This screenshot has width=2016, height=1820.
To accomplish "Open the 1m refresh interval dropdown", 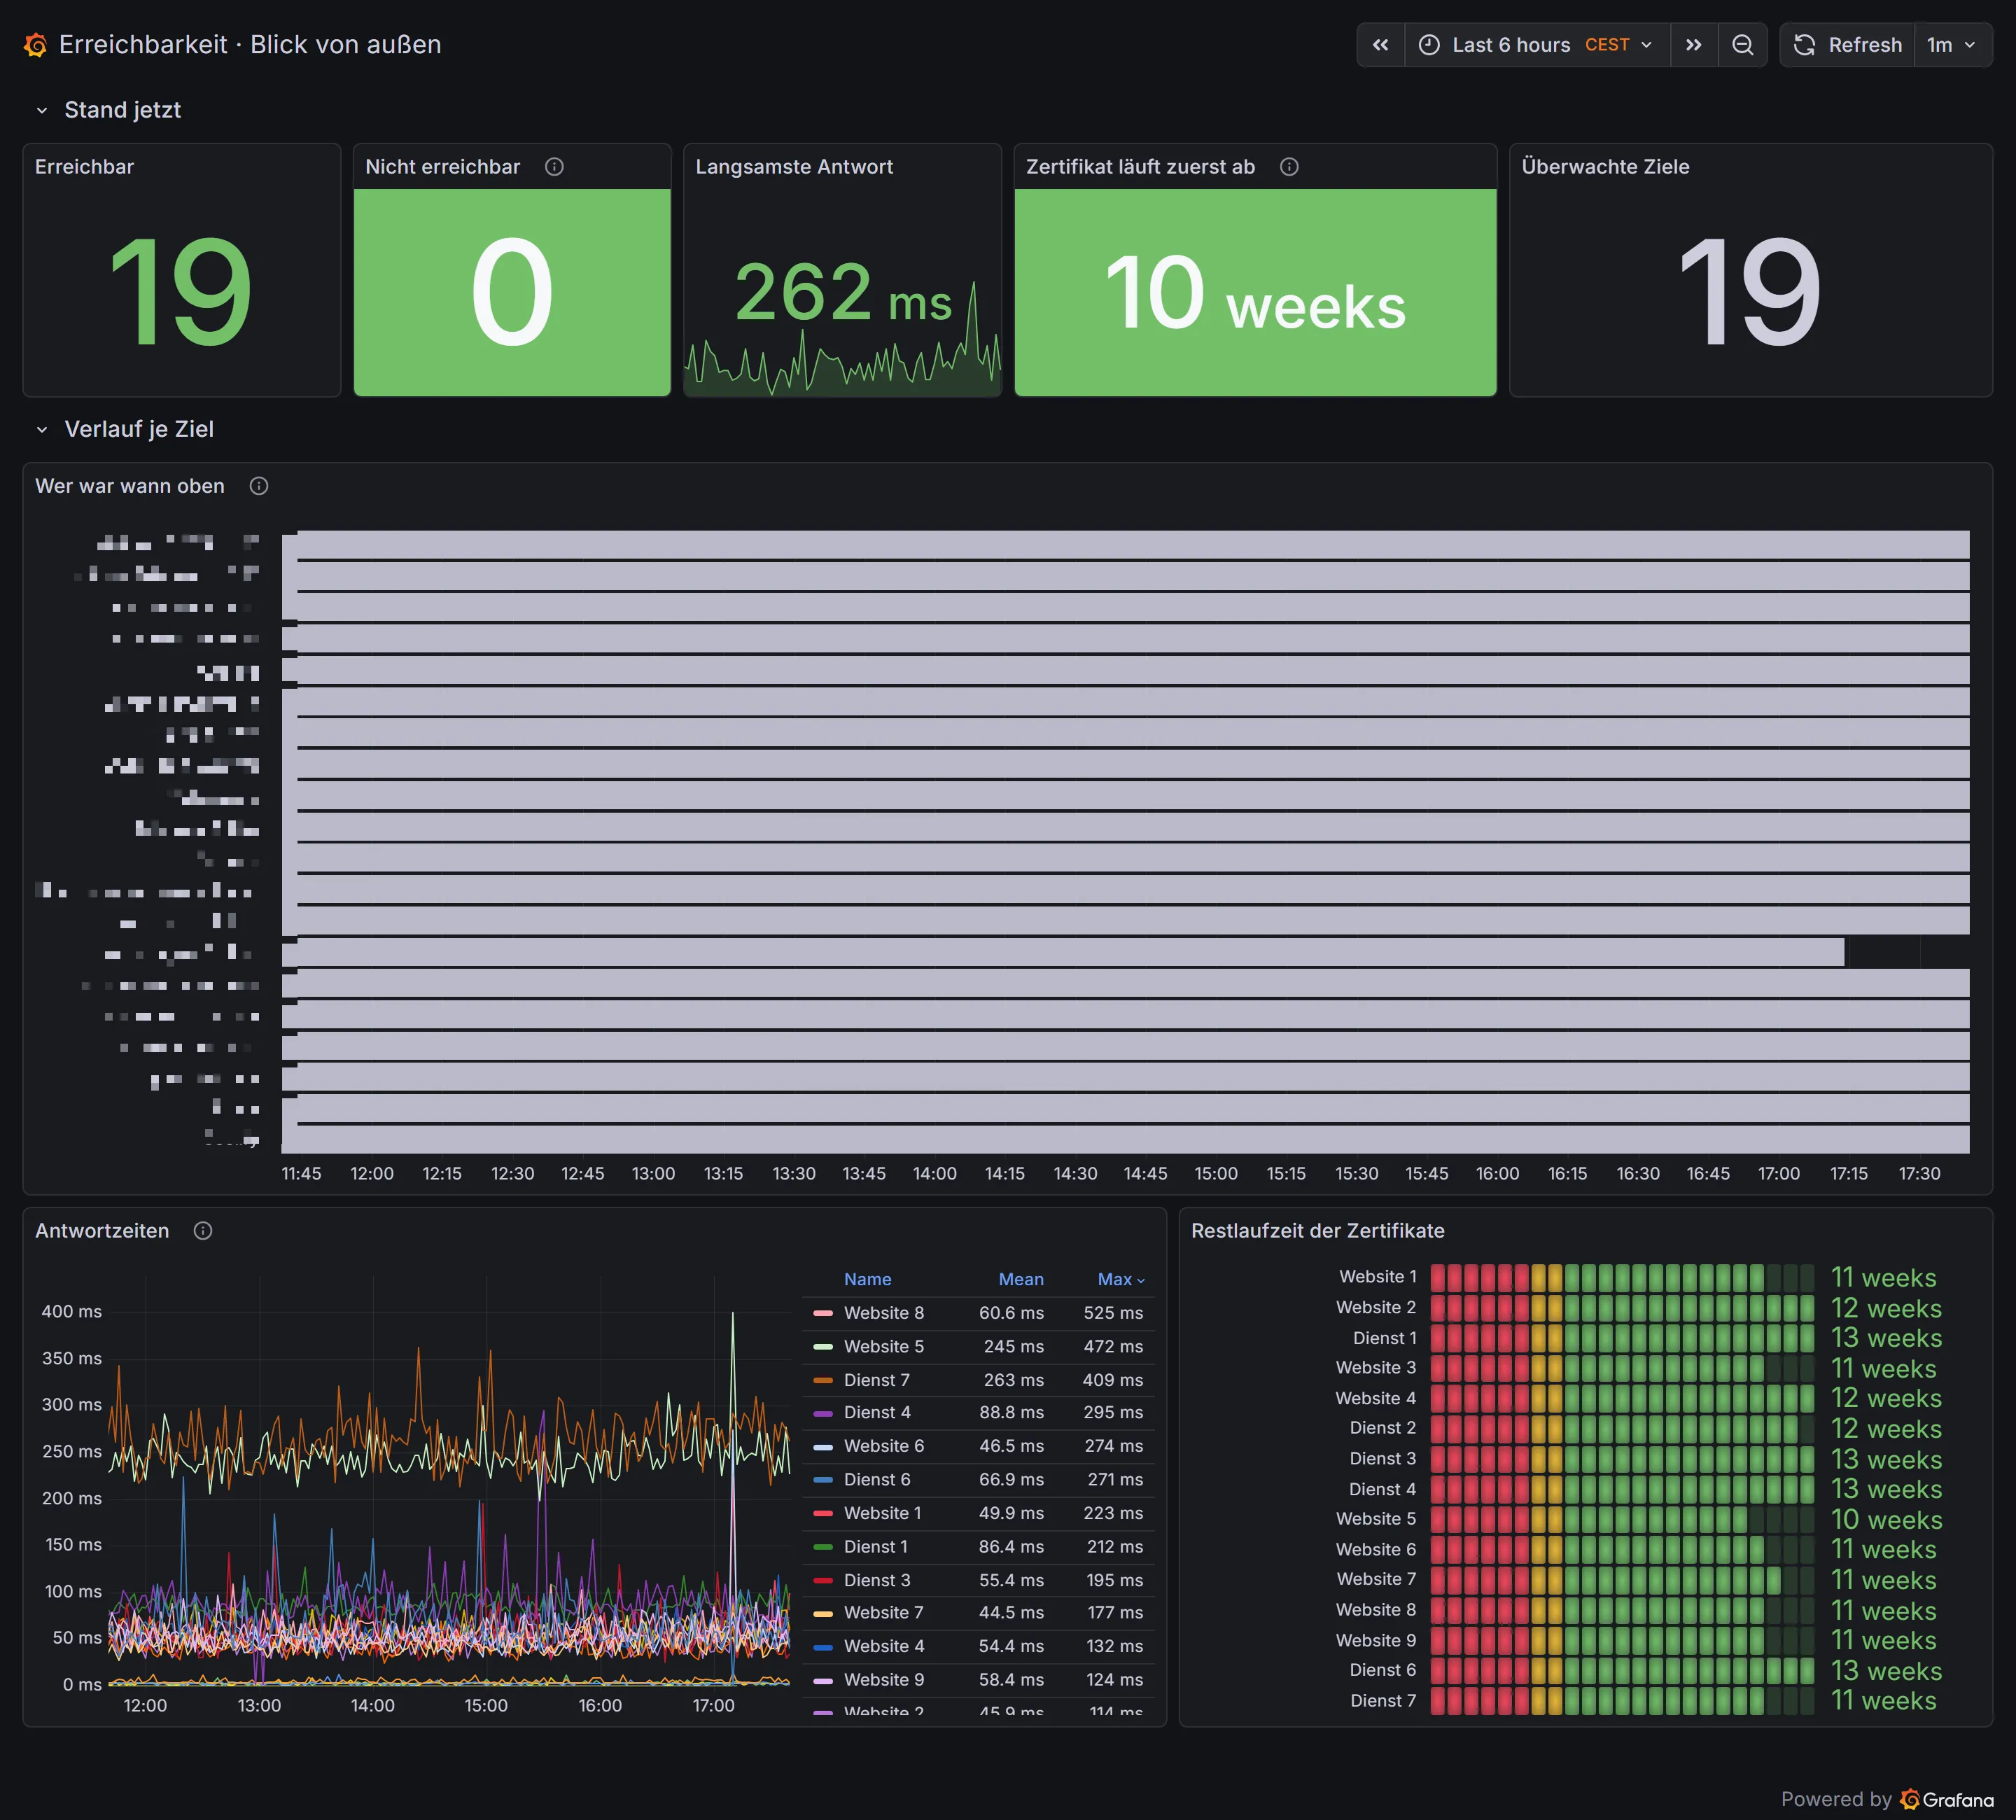I will (1951, 45).
